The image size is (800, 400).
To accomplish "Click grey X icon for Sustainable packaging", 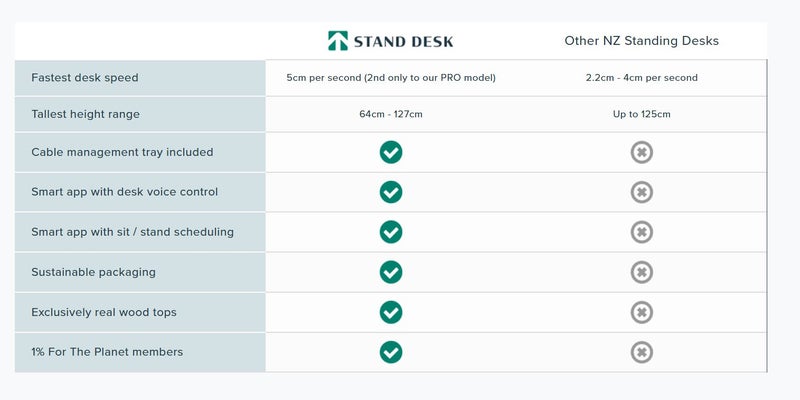I will pyautogui.click(x=642, y=272).
